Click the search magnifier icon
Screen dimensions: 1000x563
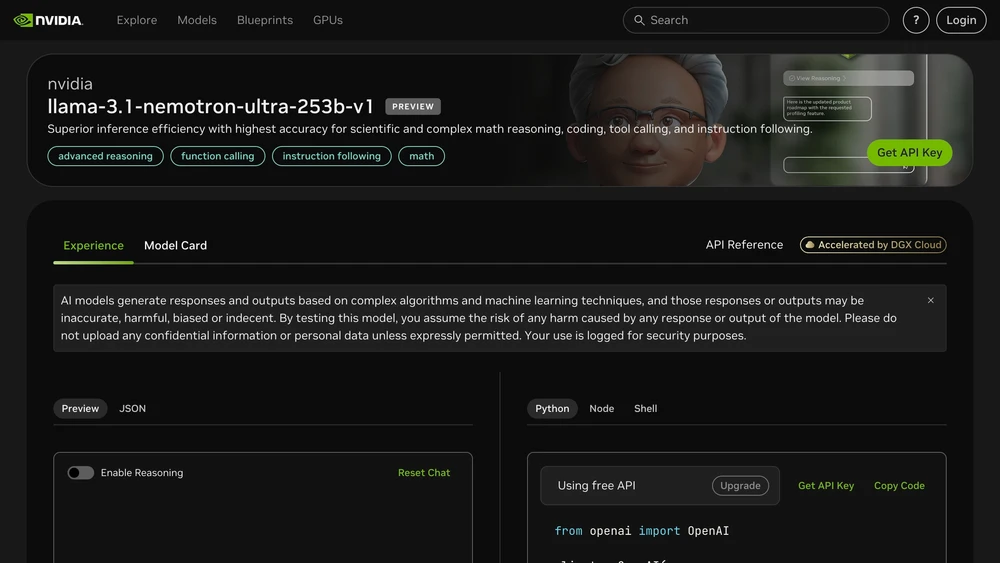point(639,20)
